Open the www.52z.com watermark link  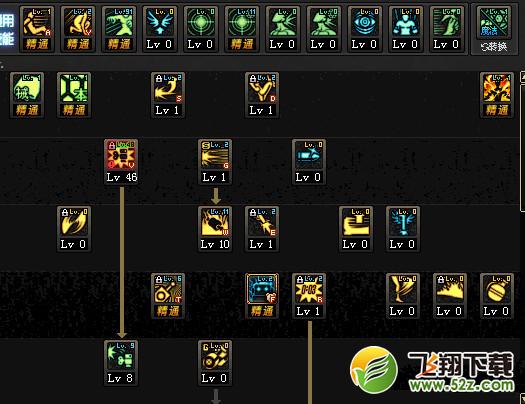[x=461, y=385]
